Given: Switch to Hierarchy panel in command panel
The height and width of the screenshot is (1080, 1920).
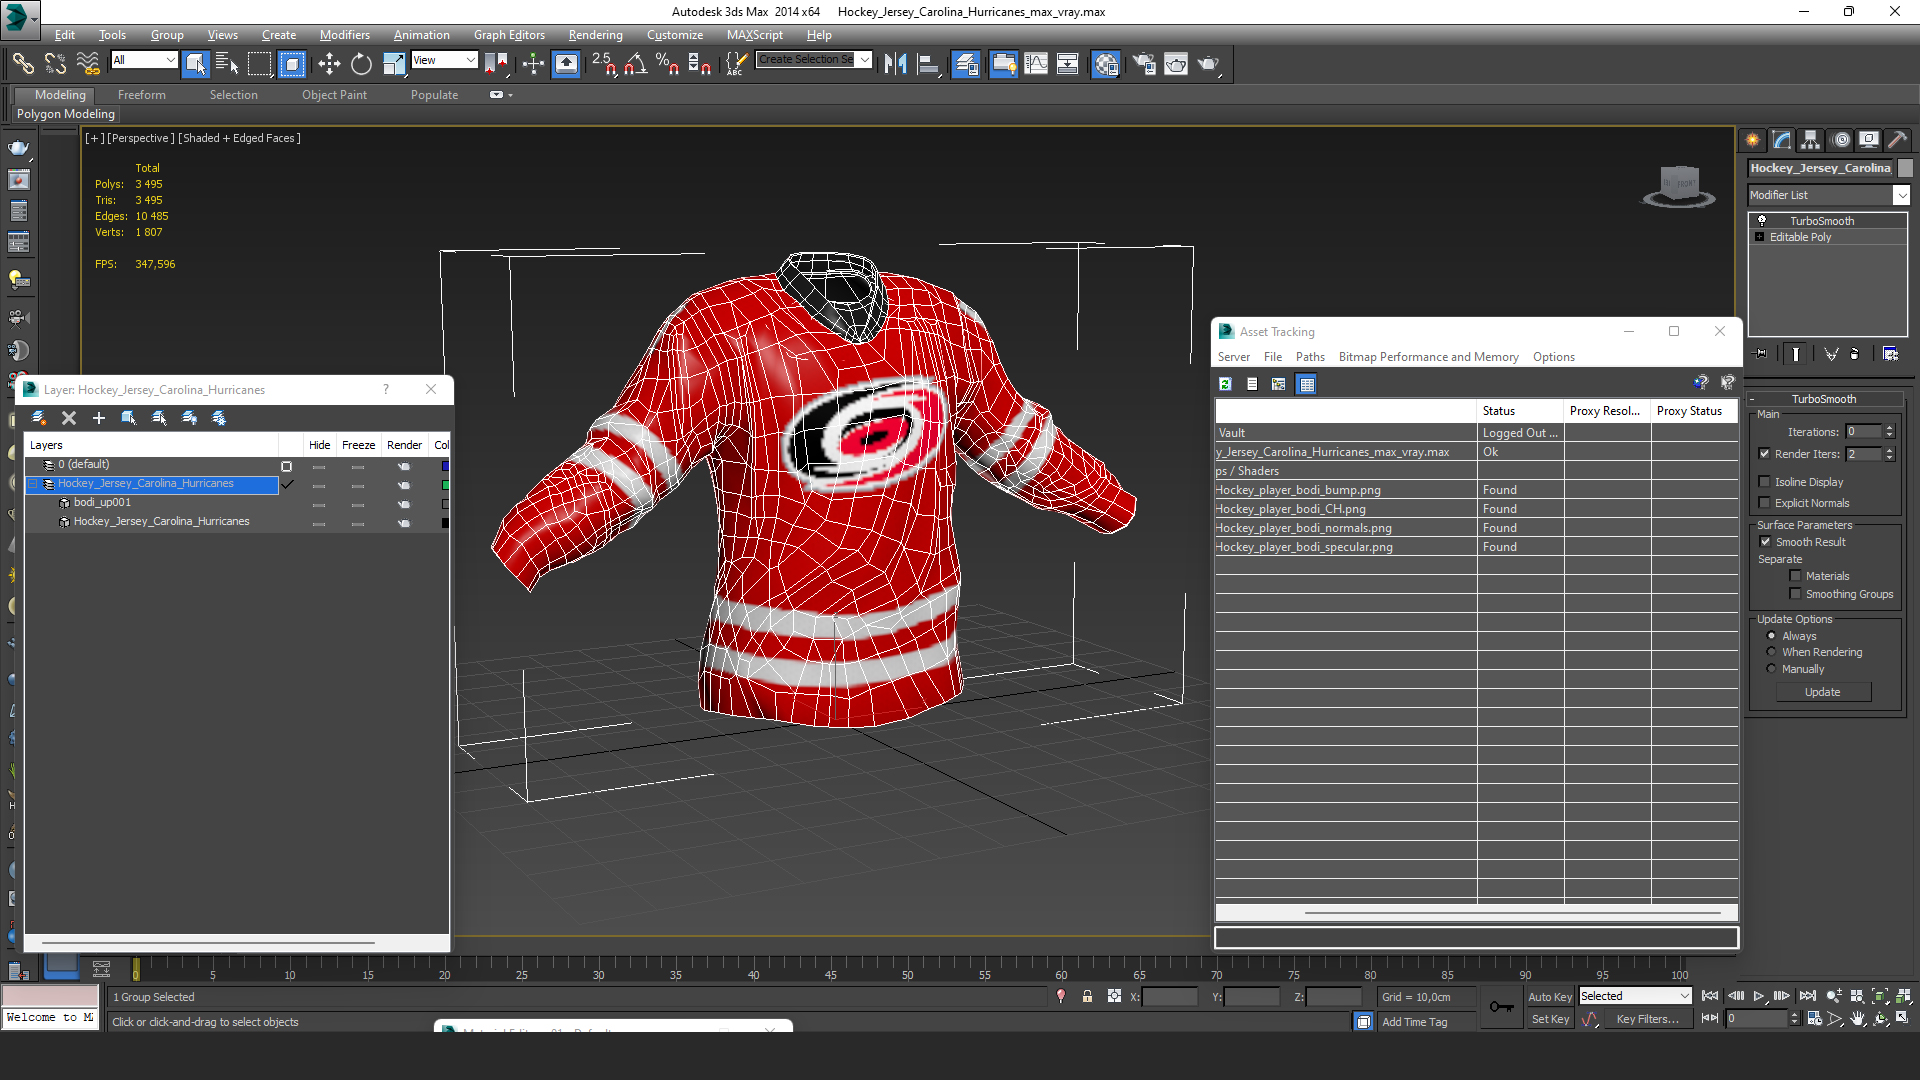Looking at the screenshot, I should point(1811,140).
